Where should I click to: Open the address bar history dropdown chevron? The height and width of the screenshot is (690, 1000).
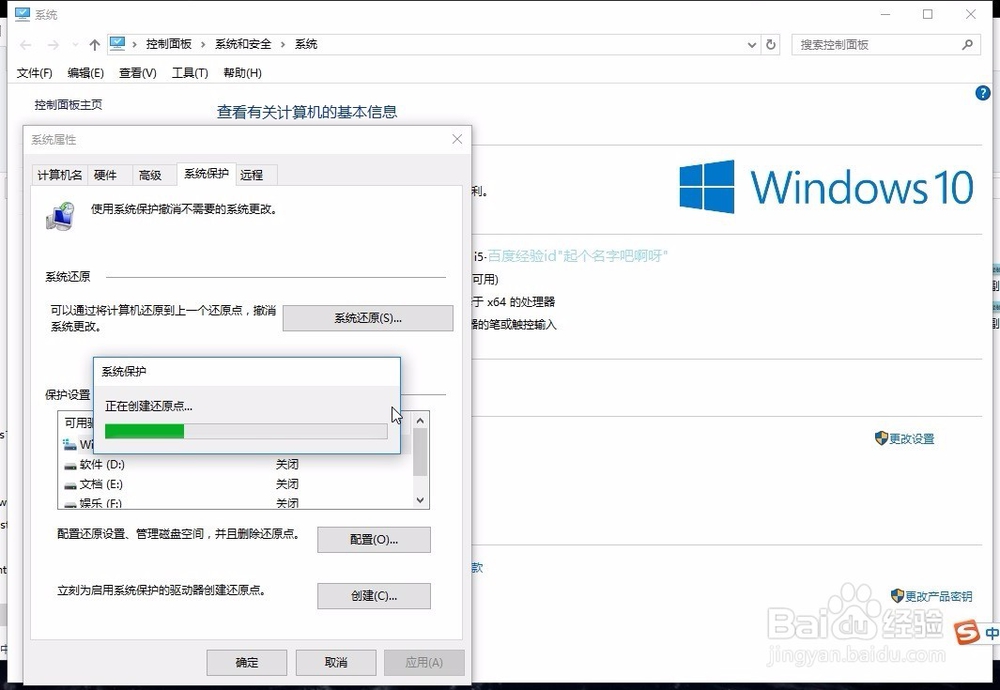coord(751,44)
